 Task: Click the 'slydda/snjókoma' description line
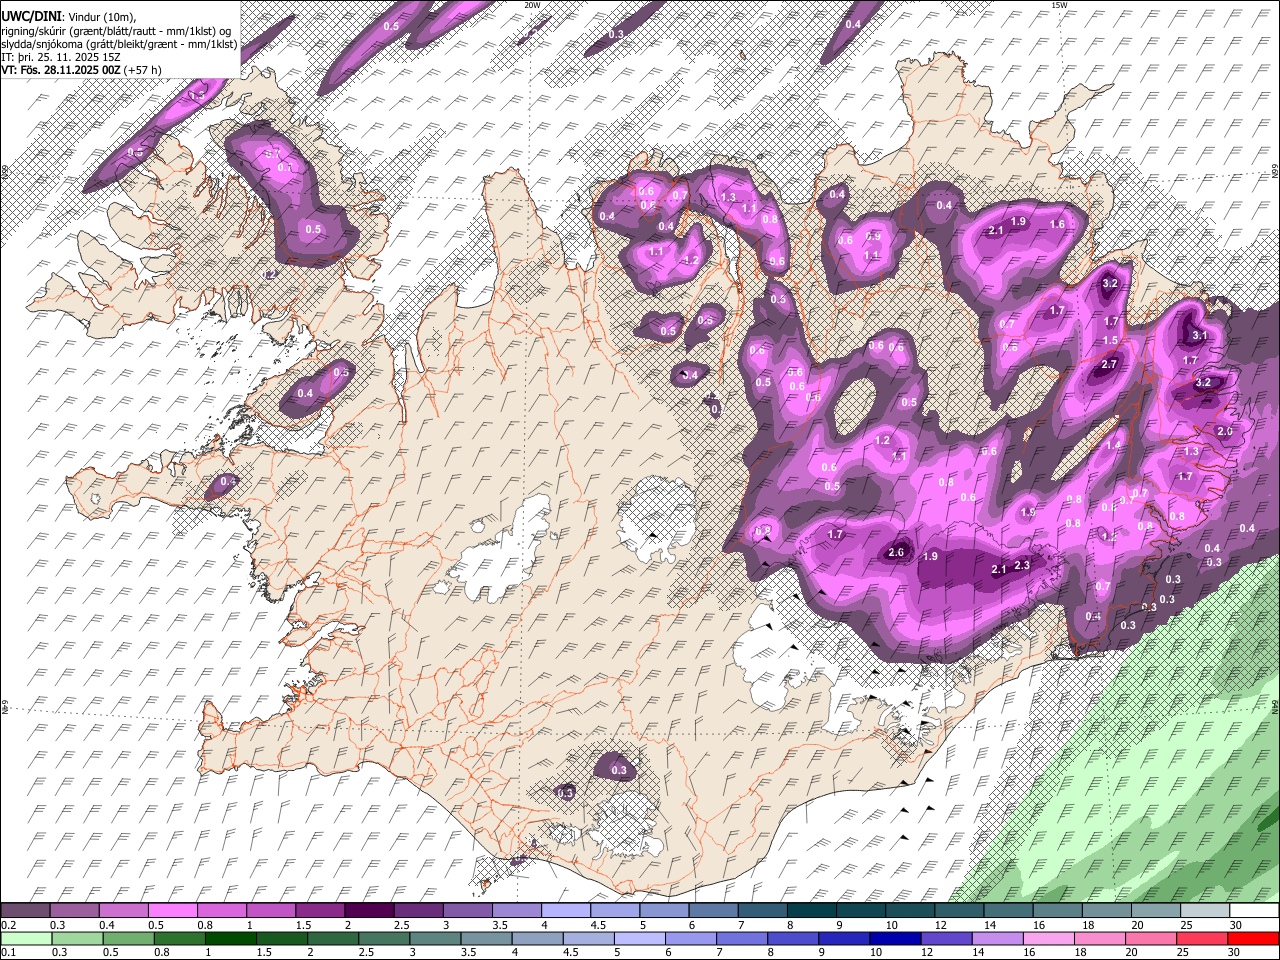point(119,44)
